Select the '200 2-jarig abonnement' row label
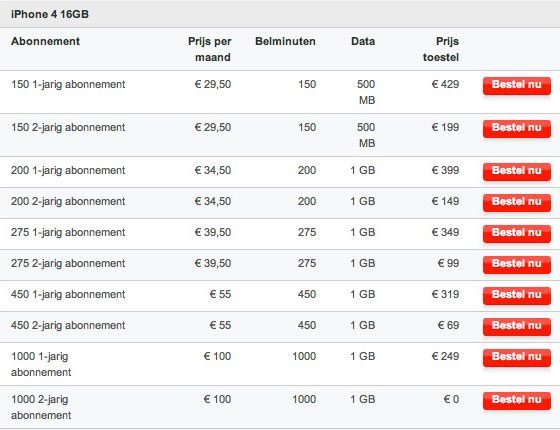560x430 pixels. click(68, 201)
